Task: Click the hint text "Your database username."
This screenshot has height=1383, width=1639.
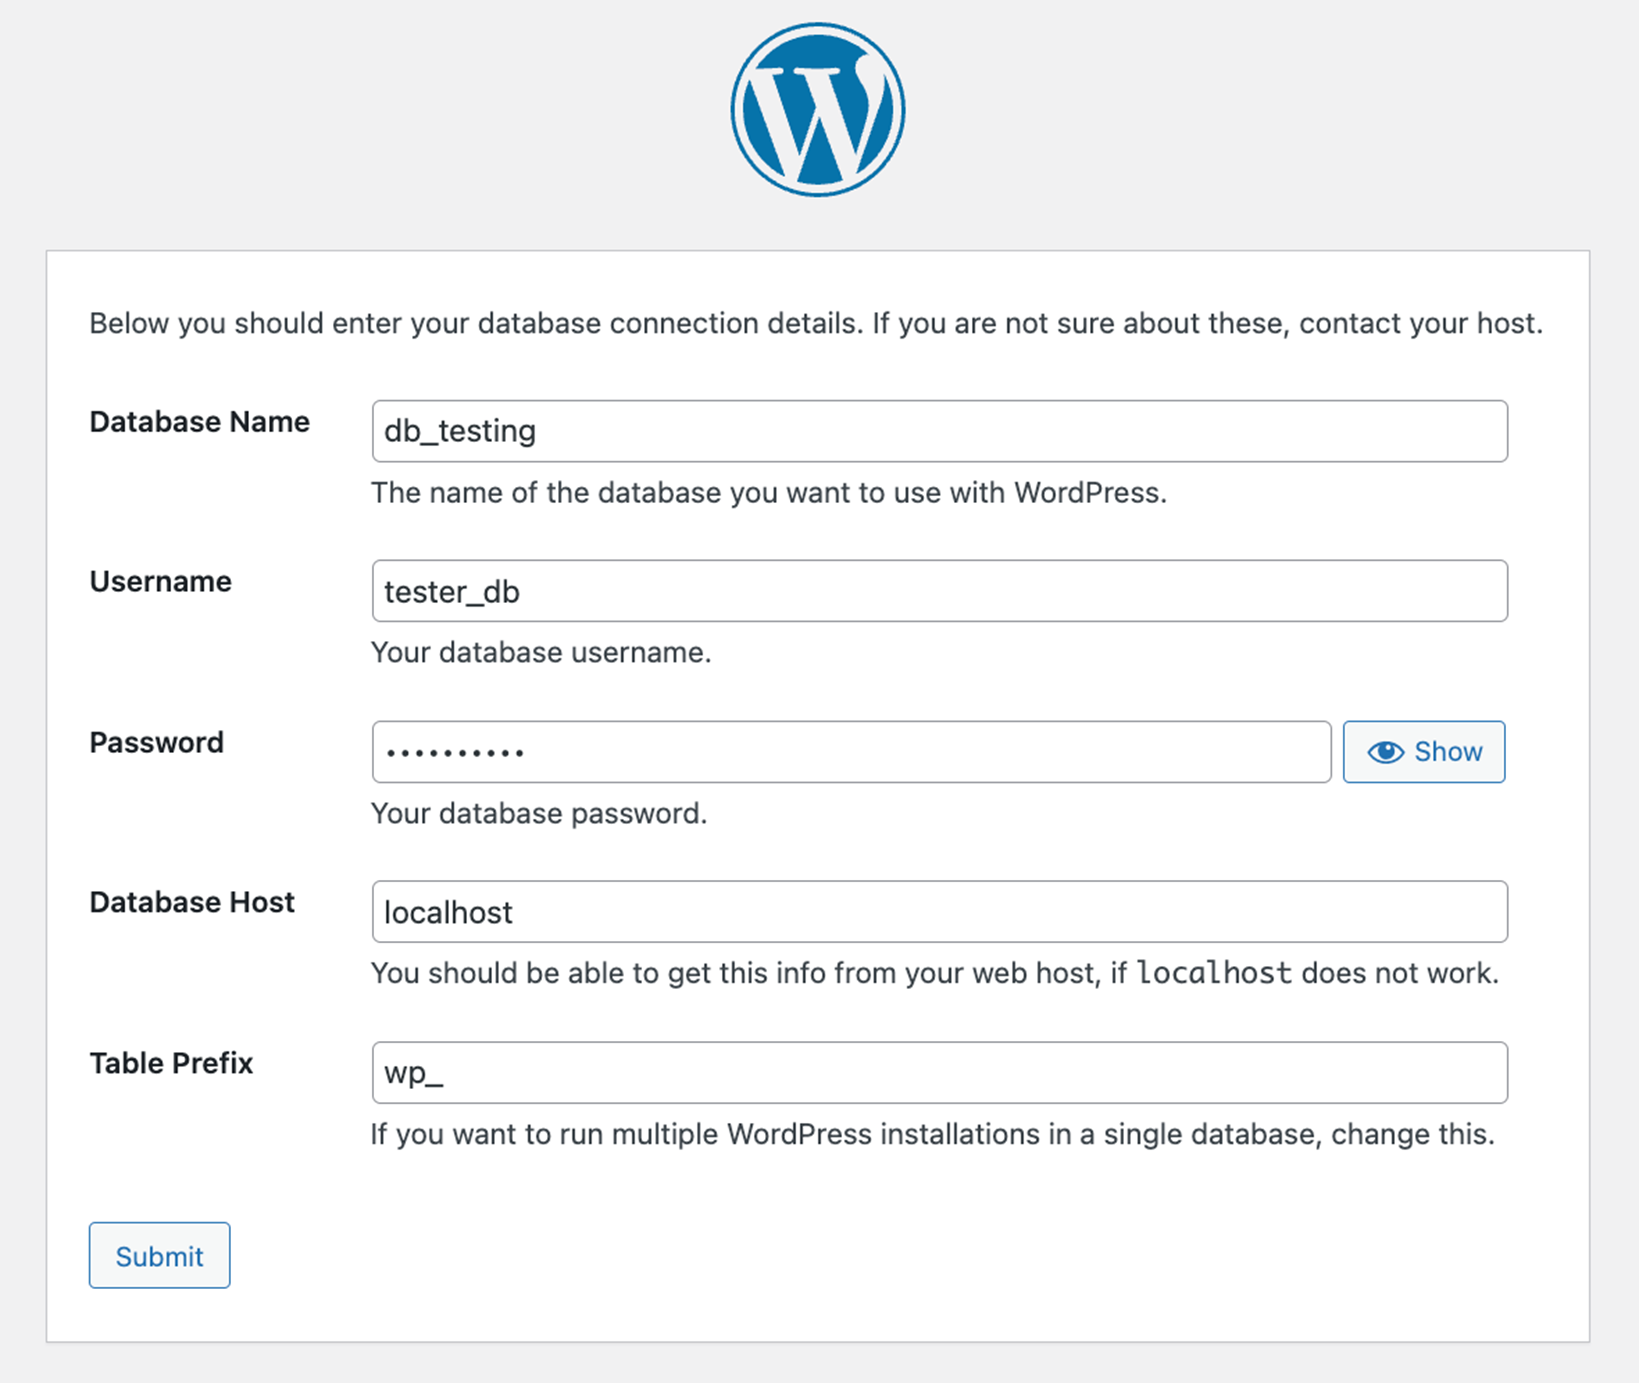Action: click(541, 653)
